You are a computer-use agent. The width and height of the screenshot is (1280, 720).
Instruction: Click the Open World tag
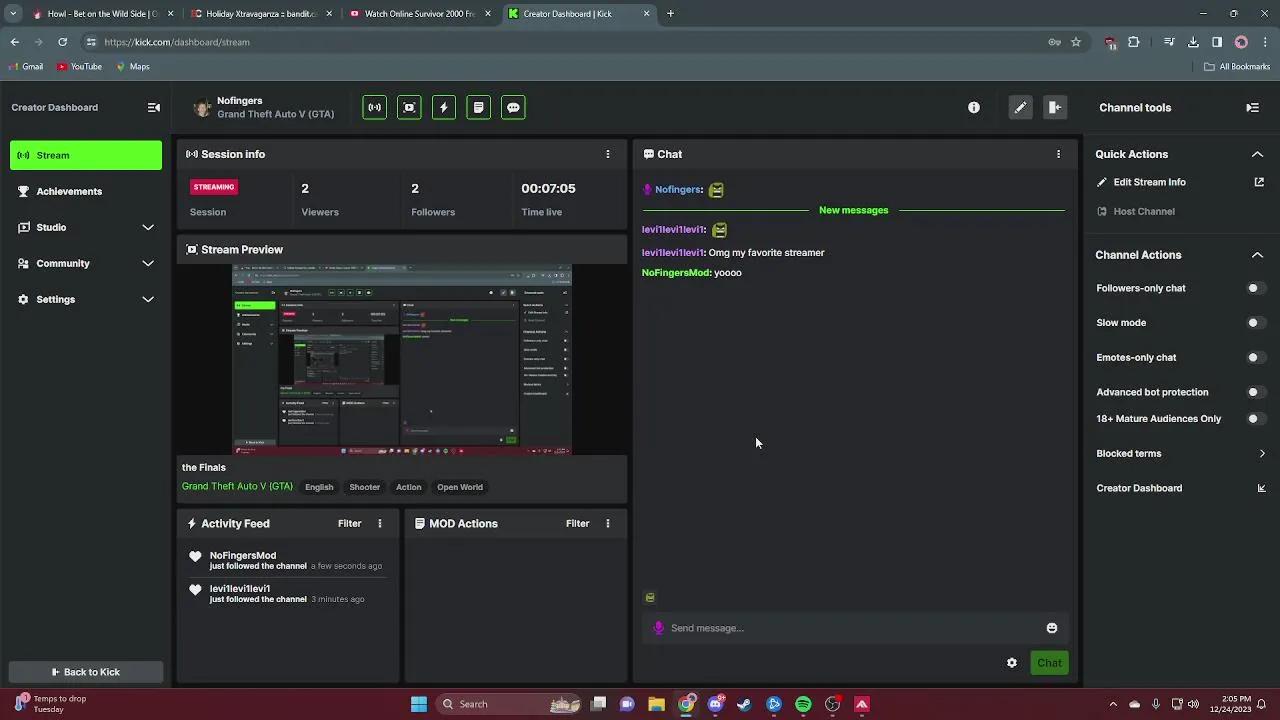click(x=460, y=487)
